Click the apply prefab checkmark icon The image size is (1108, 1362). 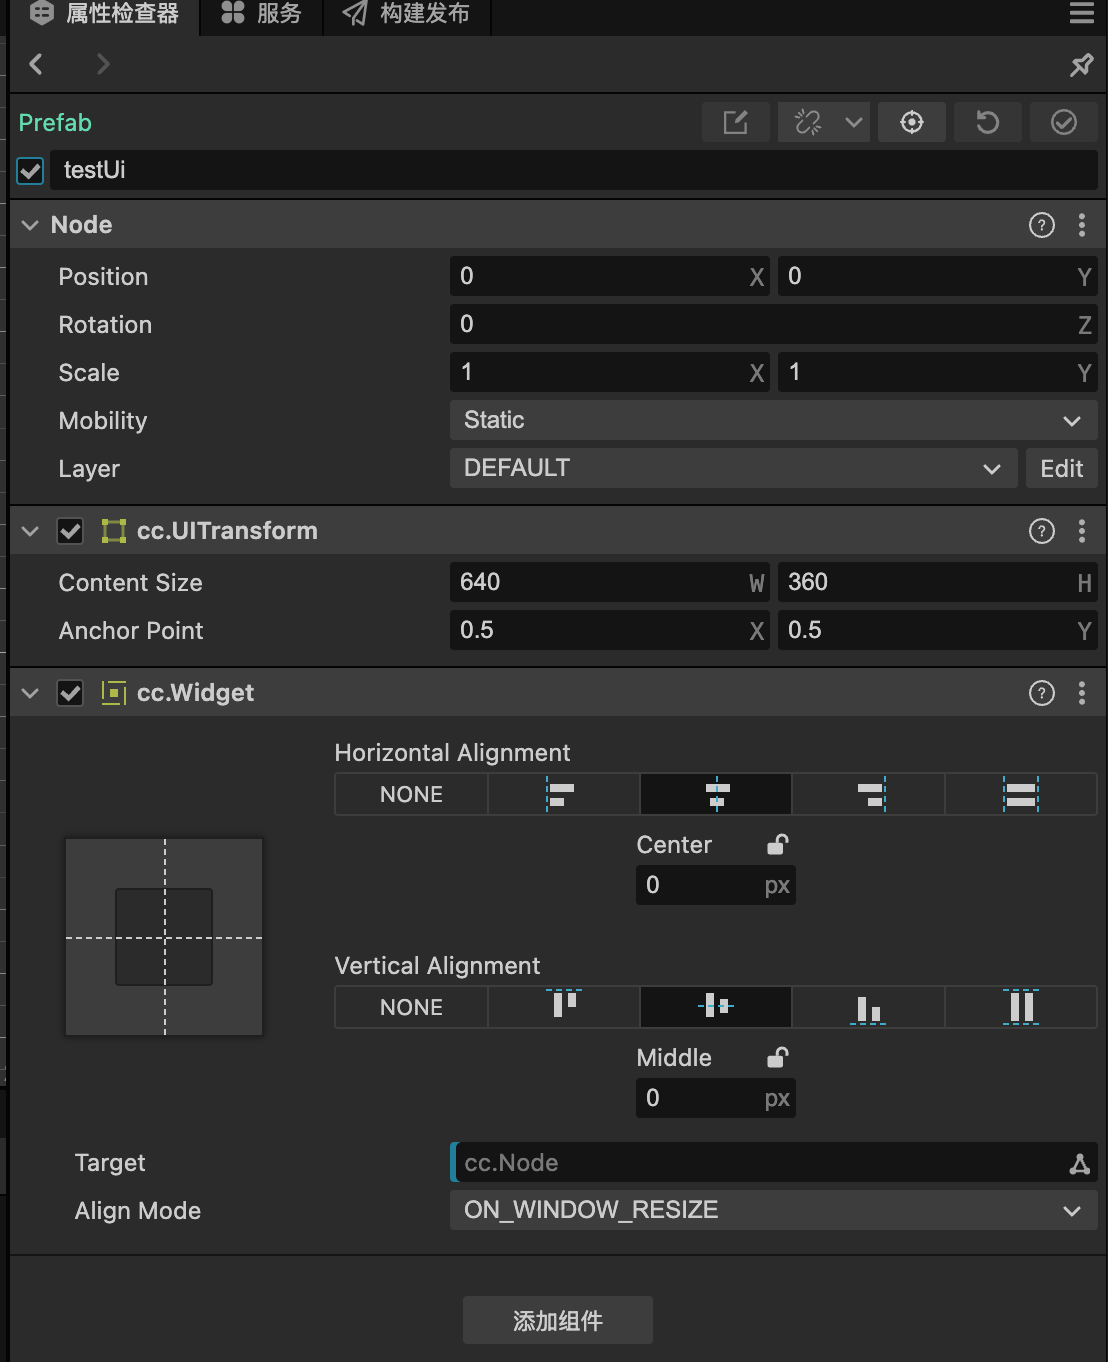point(1063,122)
